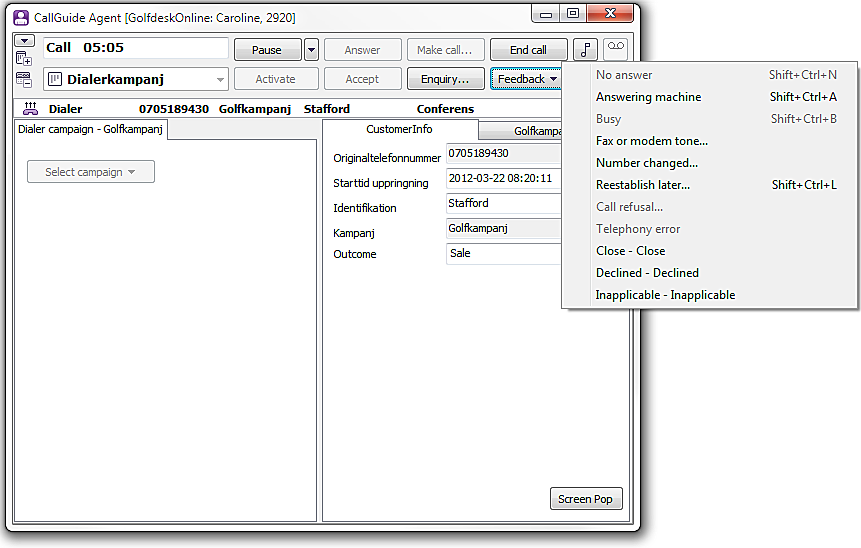
Task: Select Reestablish later... in the menu
Action: pyautogui.click(x=642, y=185)
